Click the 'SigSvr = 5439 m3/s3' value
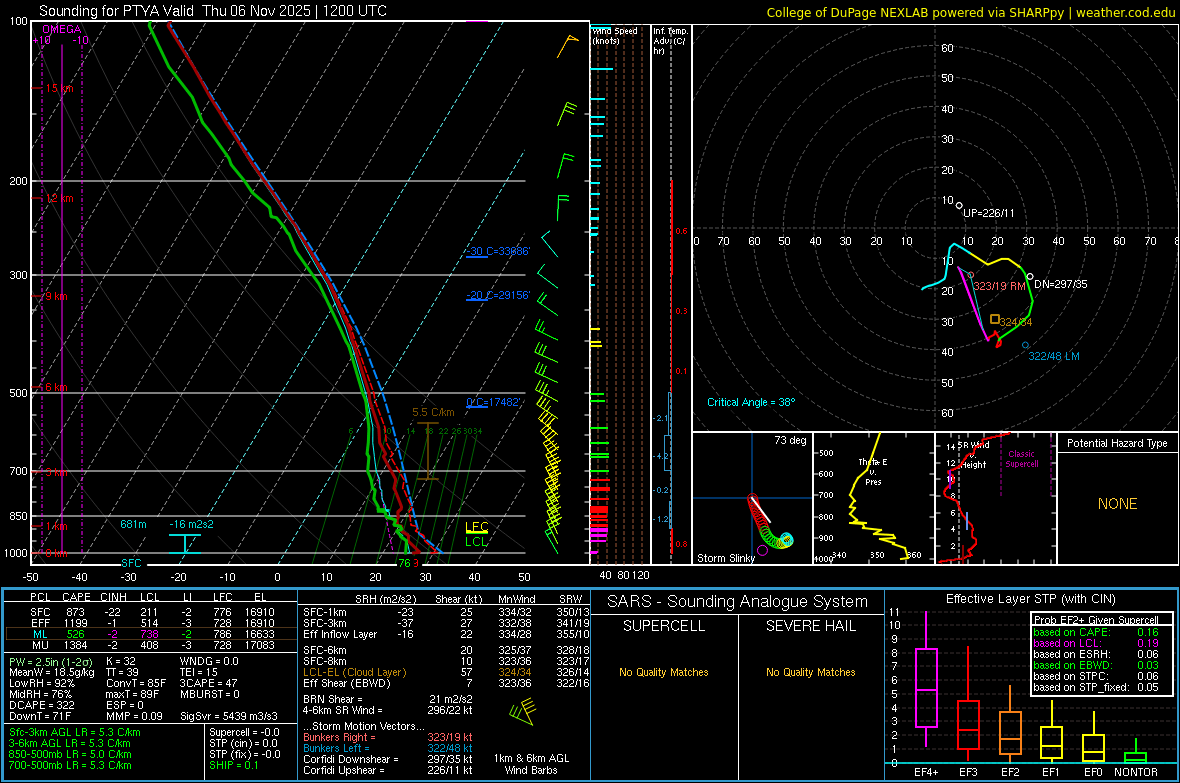This screenshot has height=783, width=1180. pyautogui.click(x=229, y=716)
